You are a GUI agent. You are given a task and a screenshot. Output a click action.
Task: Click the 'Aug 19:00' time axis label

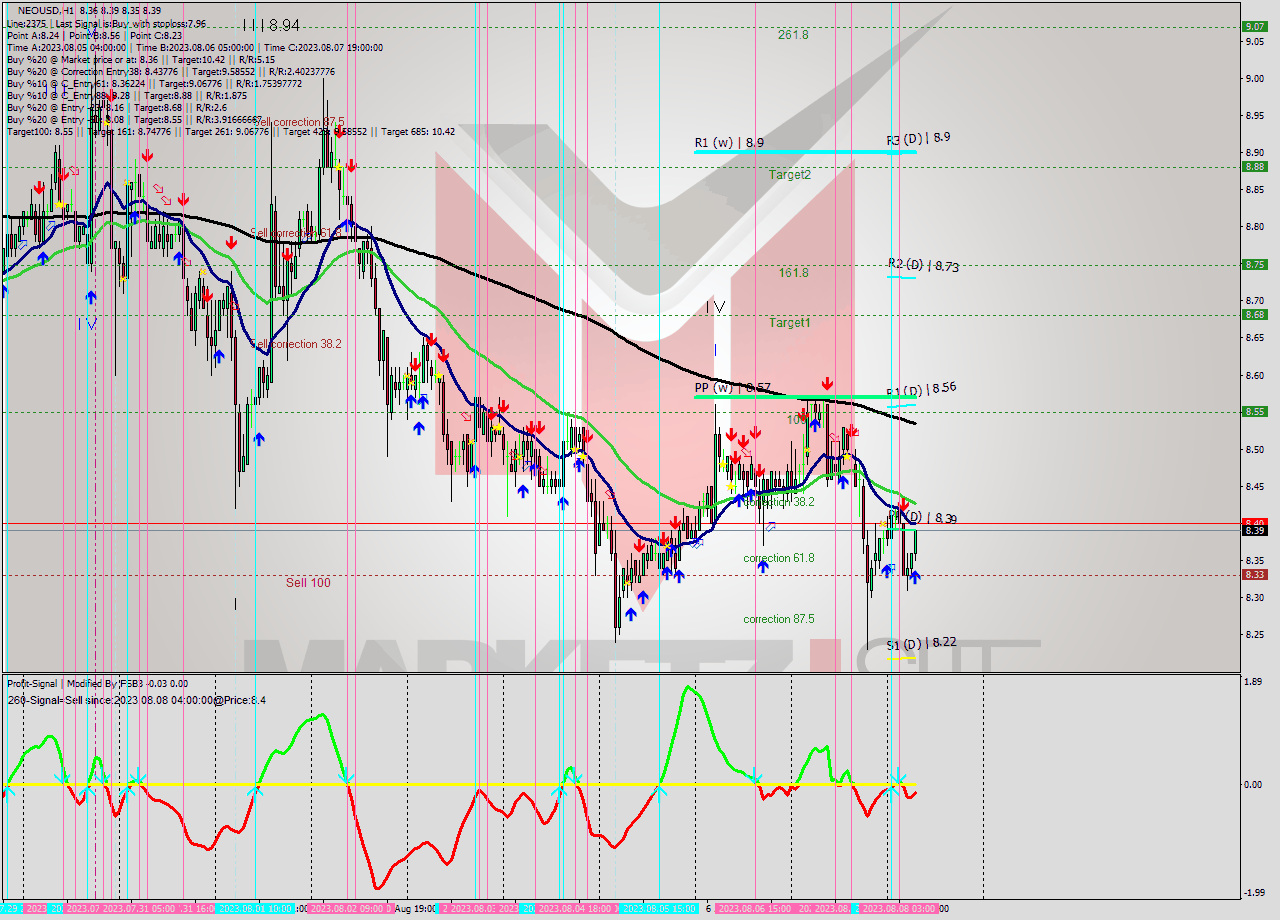415,908
